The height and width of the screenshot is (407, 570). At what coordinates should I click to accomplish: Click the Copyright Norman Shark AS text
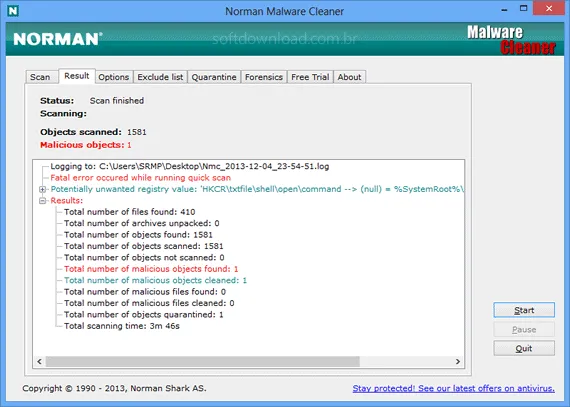tap(114, 388)
